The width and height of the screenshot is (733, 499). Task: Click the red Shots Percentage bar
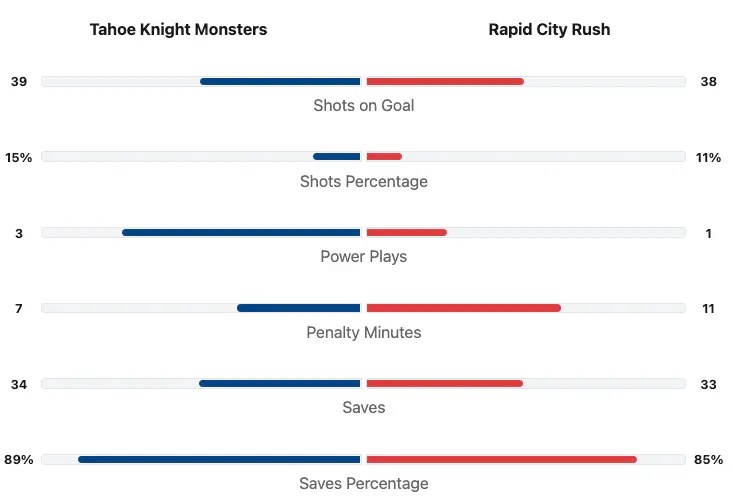pyautogui.click(x=384, y=156)
